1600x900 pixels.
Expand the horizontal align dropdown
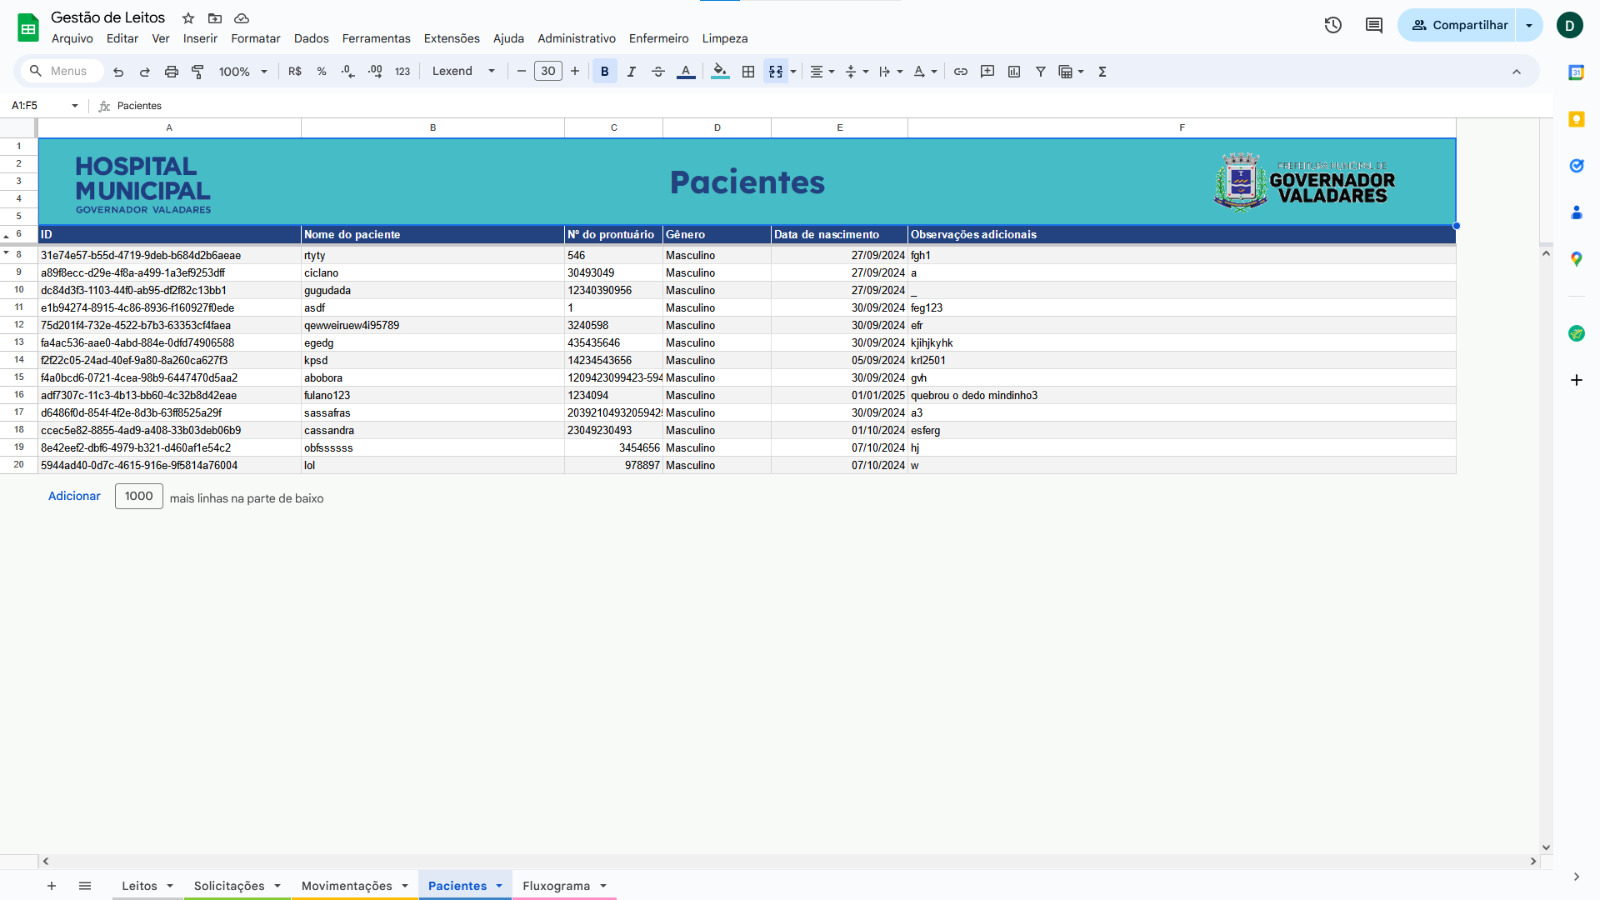click(822, 72)
